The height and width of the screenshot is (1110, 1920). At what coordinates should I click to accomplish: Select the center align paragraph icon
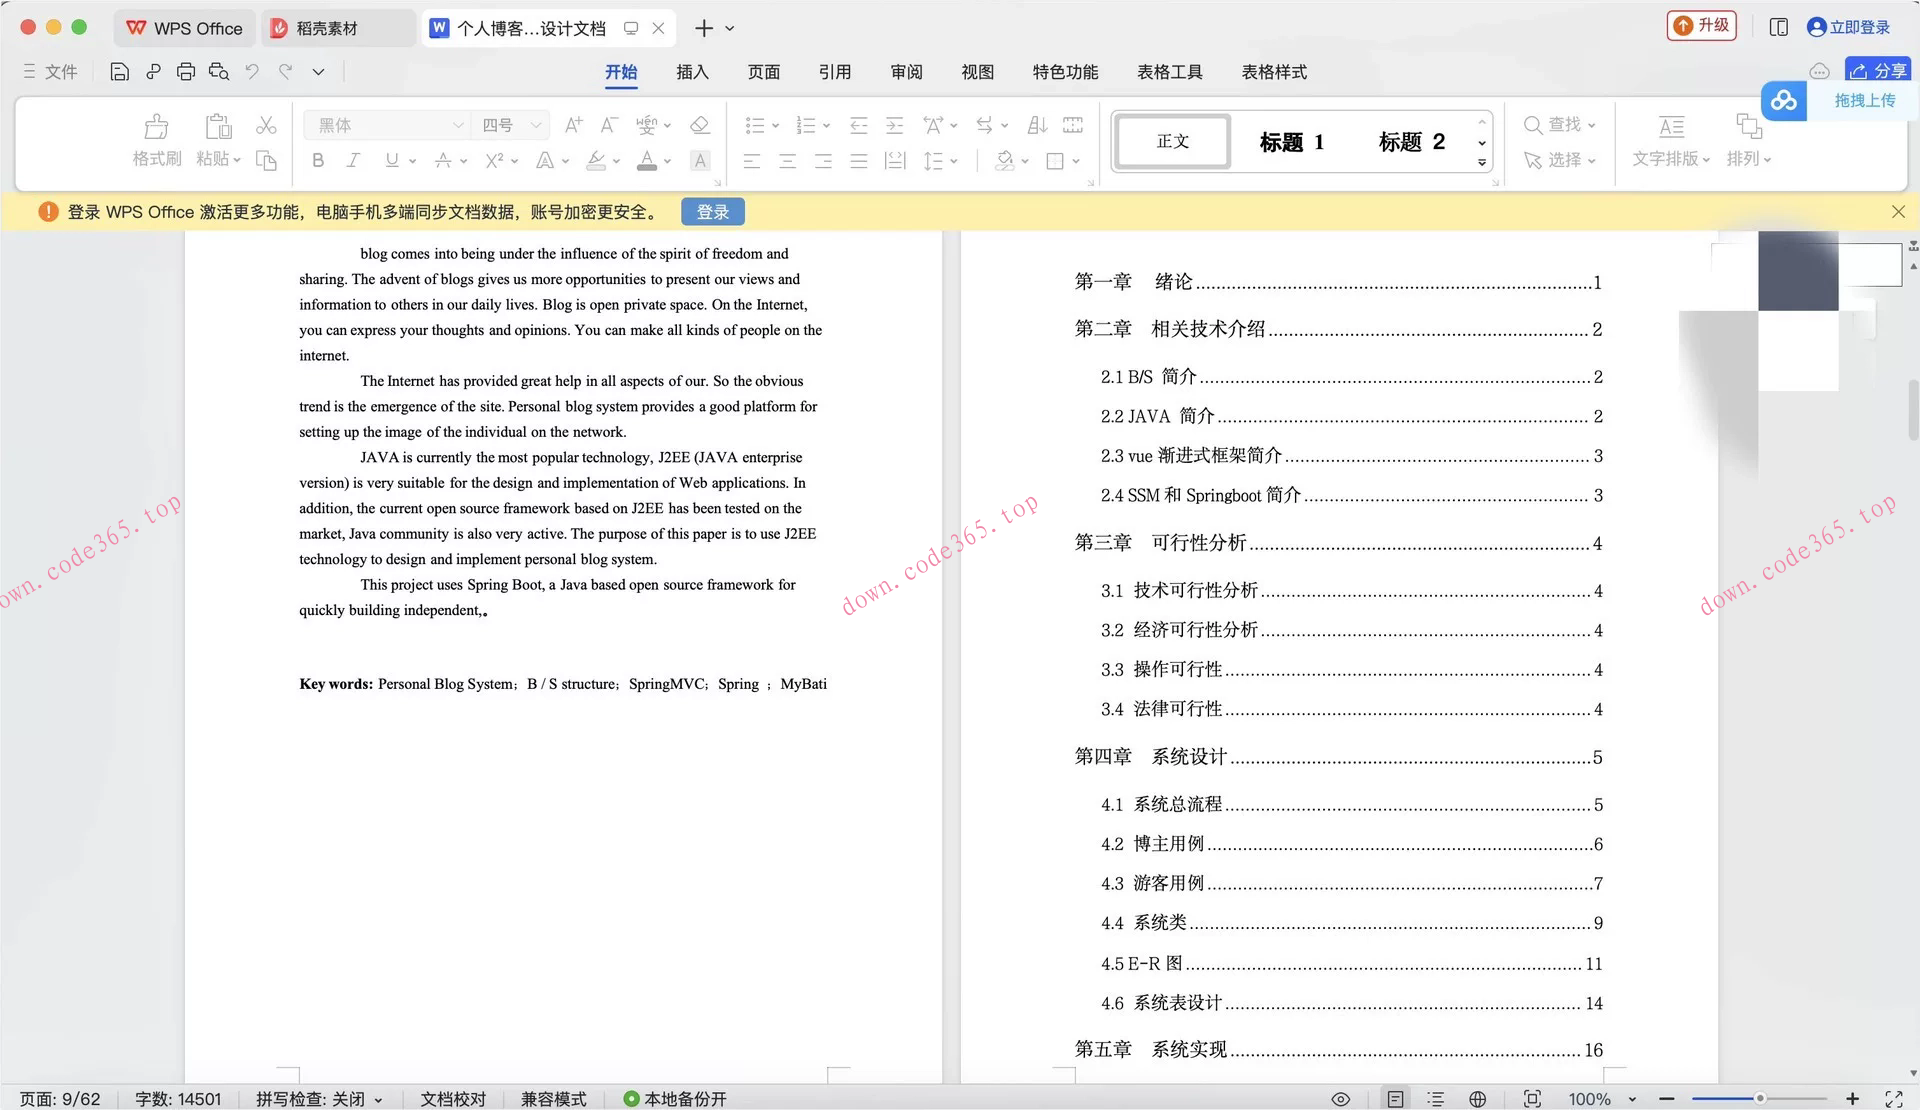pos(787,161)
